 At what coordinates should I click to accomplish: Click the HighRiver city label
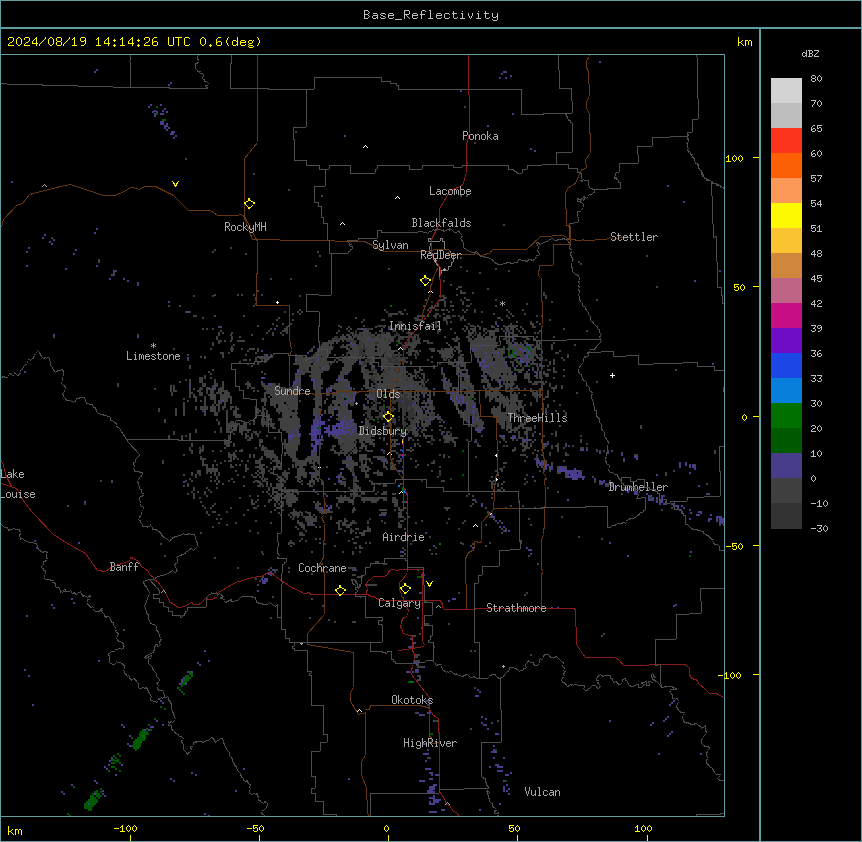point(430,743)
